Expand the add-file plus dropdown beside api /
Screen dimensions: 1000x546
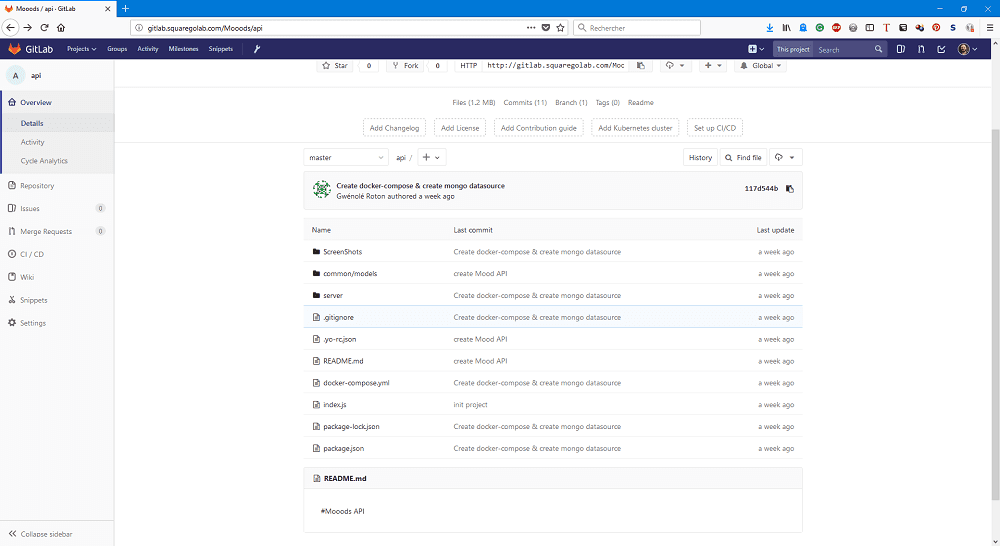[432, 158]
